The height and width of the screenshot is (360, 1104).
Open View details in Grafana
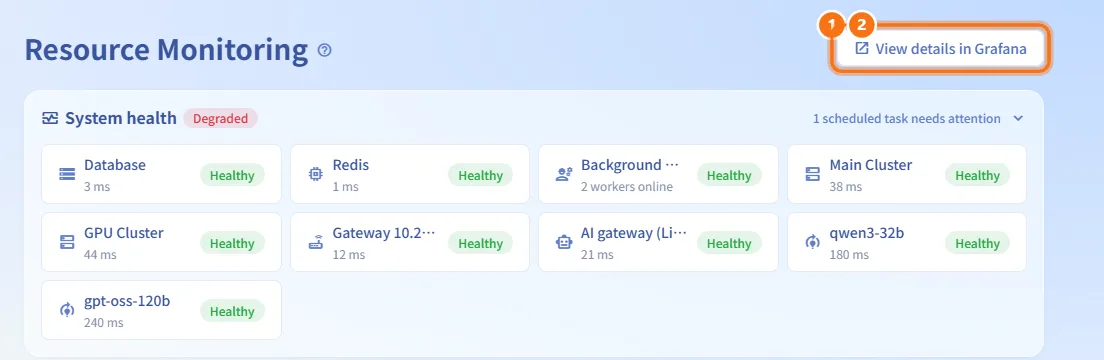pos(941,49)
